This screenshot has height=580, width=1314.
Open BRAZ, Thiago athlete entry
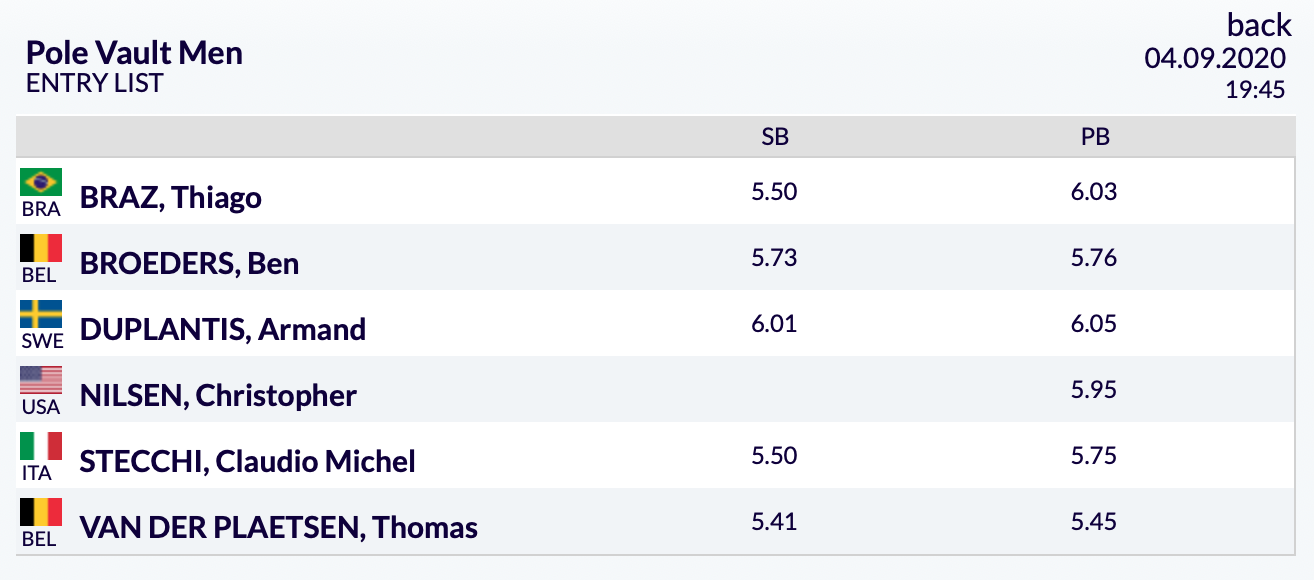click(x=171, y=197)
